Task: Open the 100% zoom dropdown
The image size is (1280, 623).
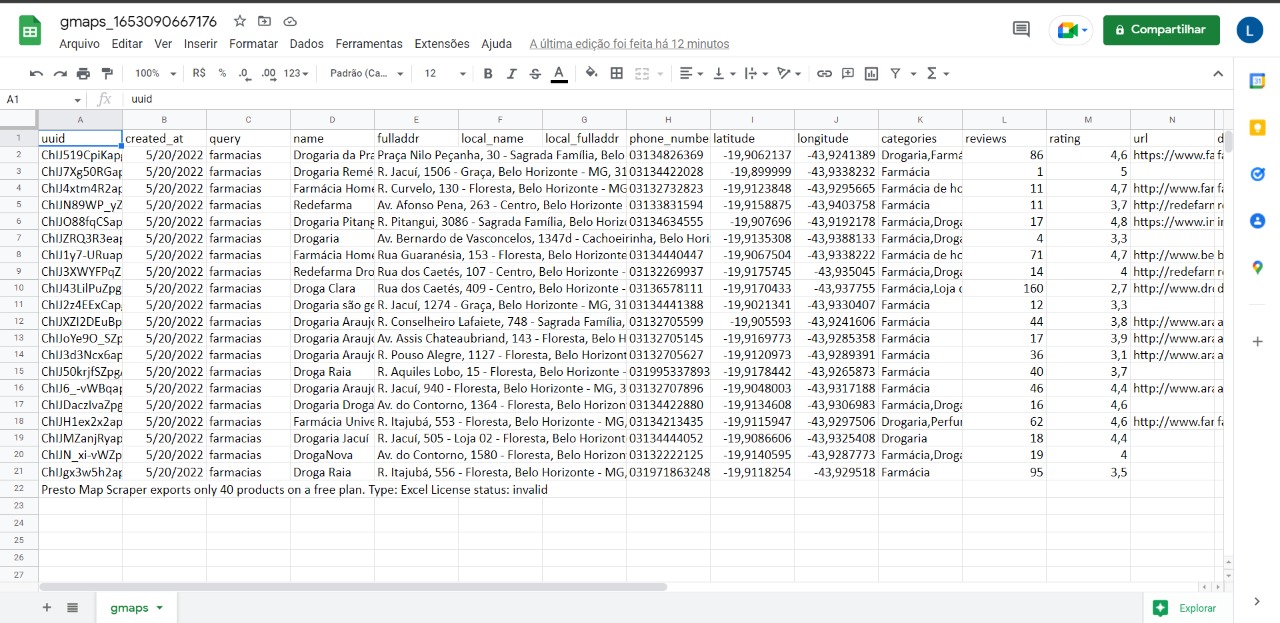Action: coord(156,73)
